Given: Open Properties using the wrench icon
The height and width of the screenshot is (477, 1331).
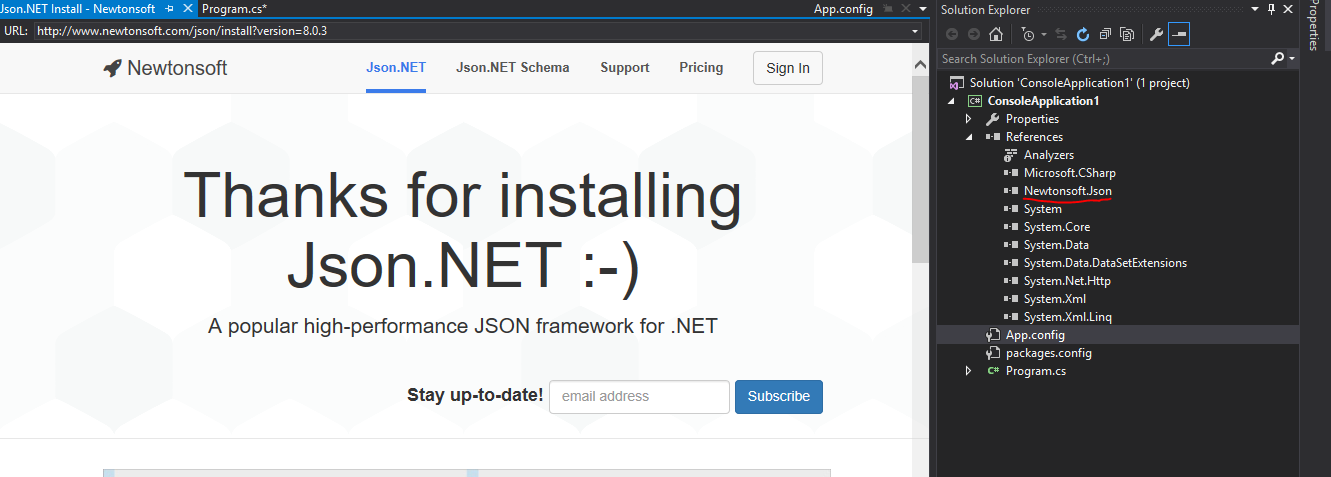Looking at the screenshot, I should tap(1157, 35).
